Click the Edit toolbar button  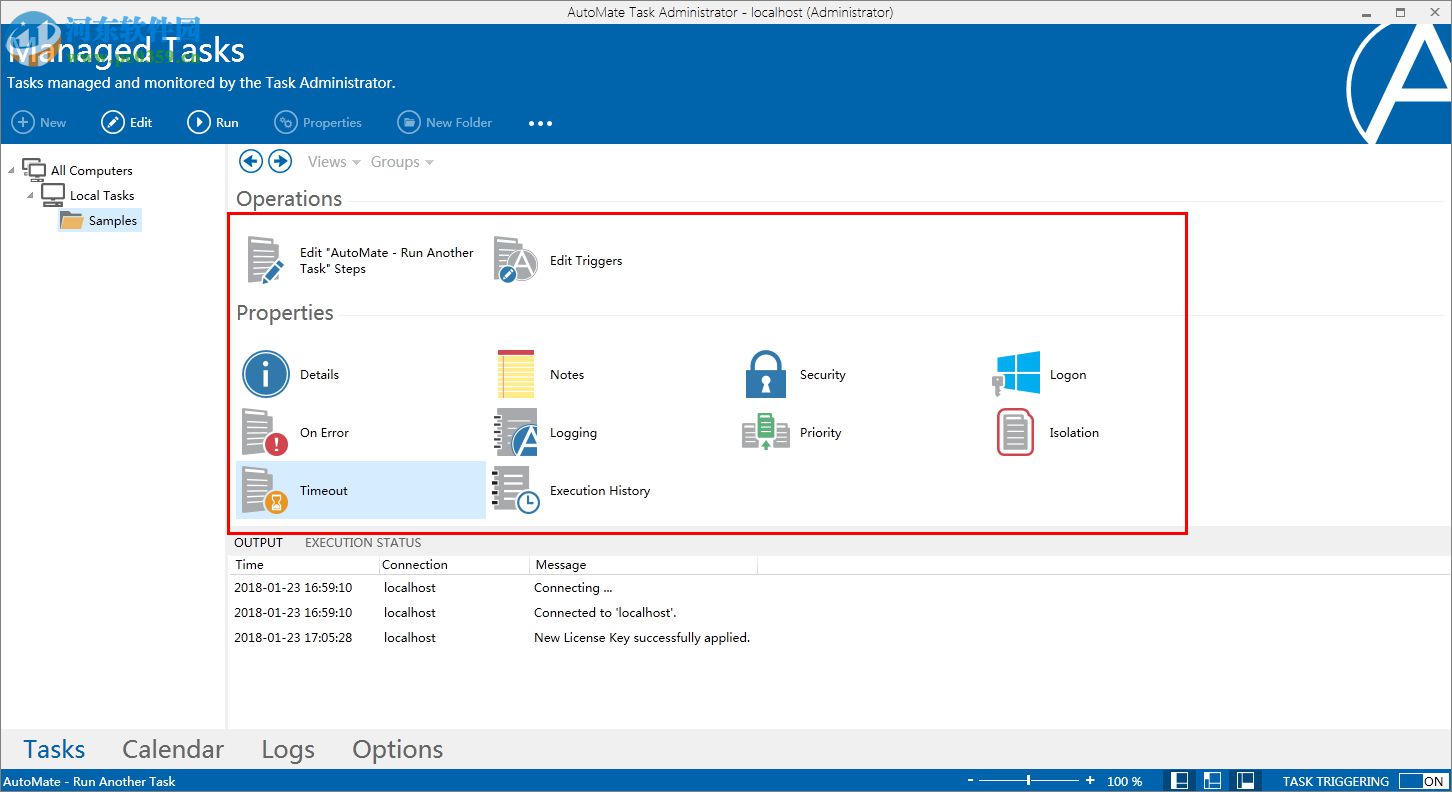[x=127, y=123]
